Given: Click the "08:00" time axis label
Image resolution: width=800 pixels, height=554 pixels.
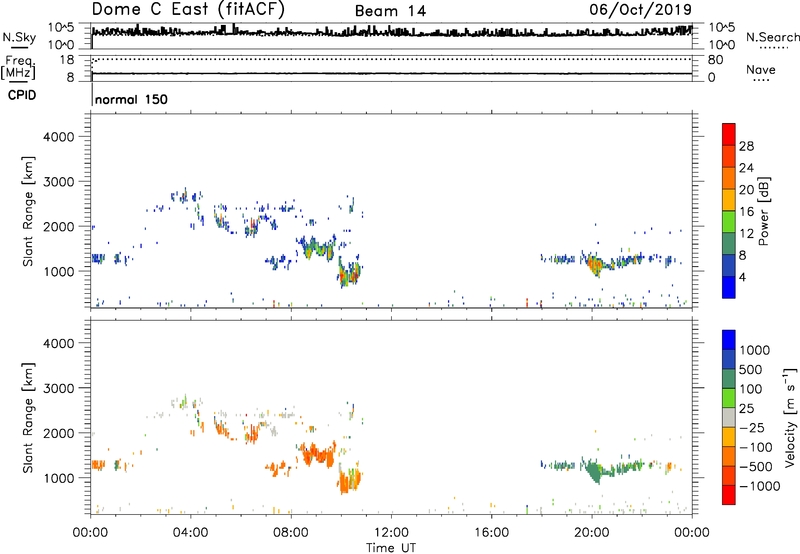Looking at the screenshot, I should [290, 533].
